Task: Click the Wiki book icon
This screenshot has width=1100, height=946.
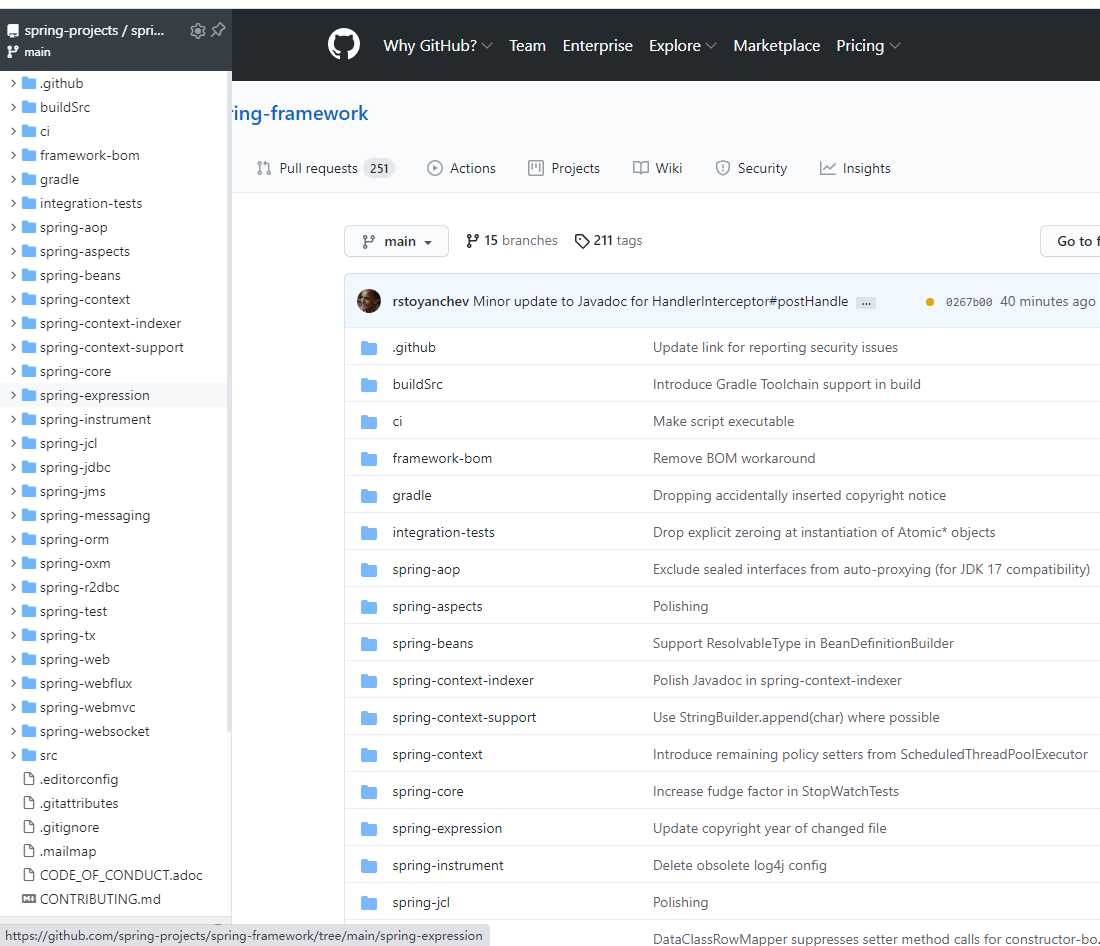Action: 640,168
